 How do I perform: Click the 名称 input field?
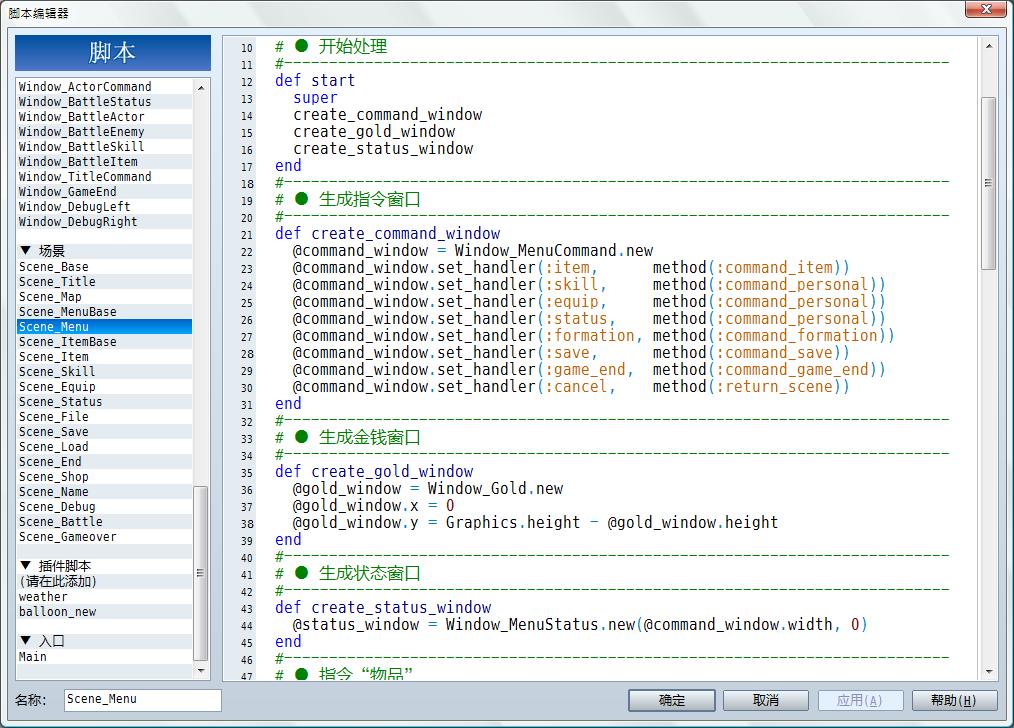point(142,700)
